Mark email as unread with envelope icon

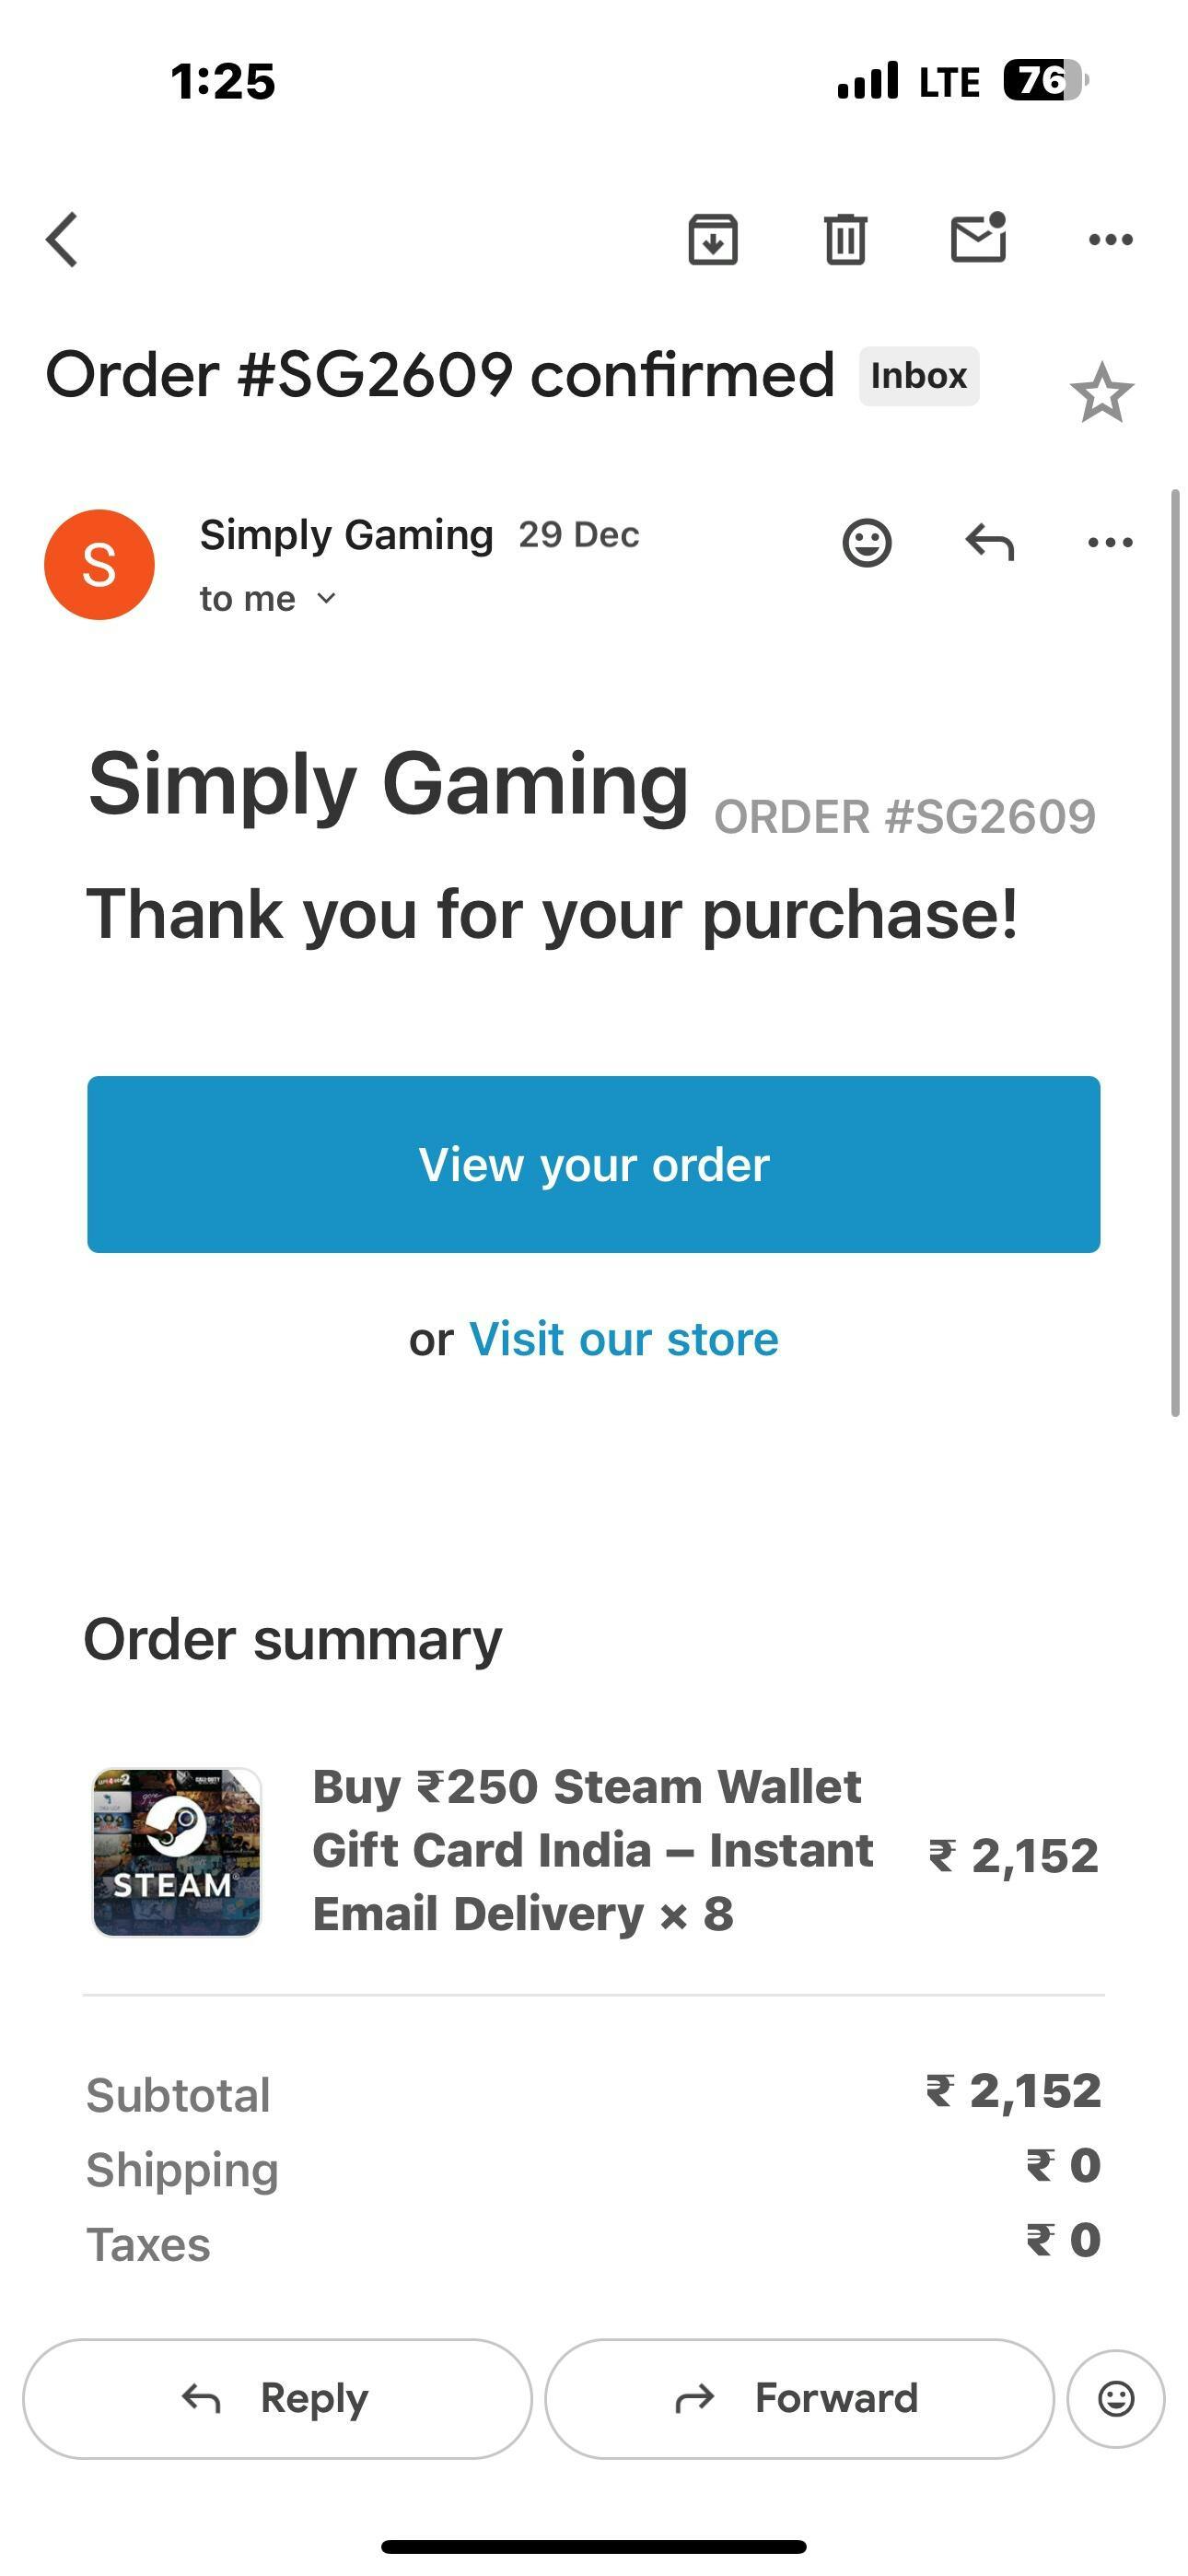coord(978,238)
